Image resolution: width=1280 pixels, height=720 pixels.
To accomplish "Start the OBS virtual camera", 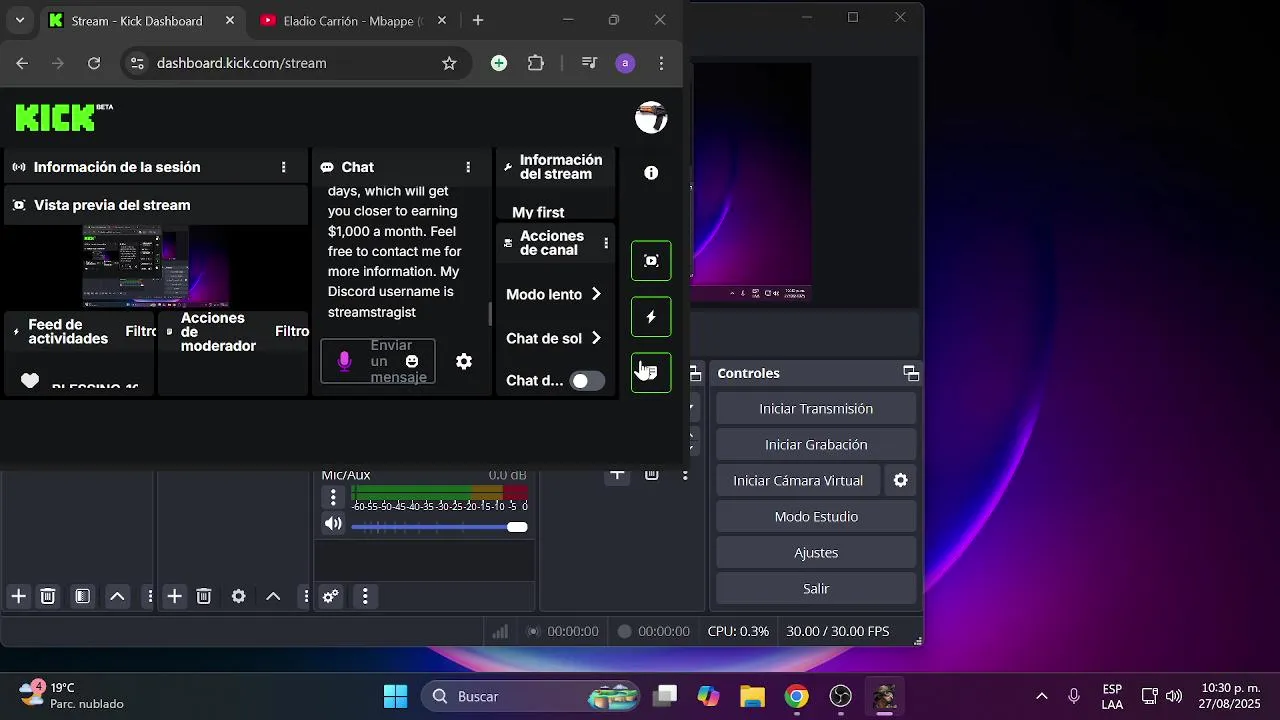I will pyautogui.click(x=798, y=481).
